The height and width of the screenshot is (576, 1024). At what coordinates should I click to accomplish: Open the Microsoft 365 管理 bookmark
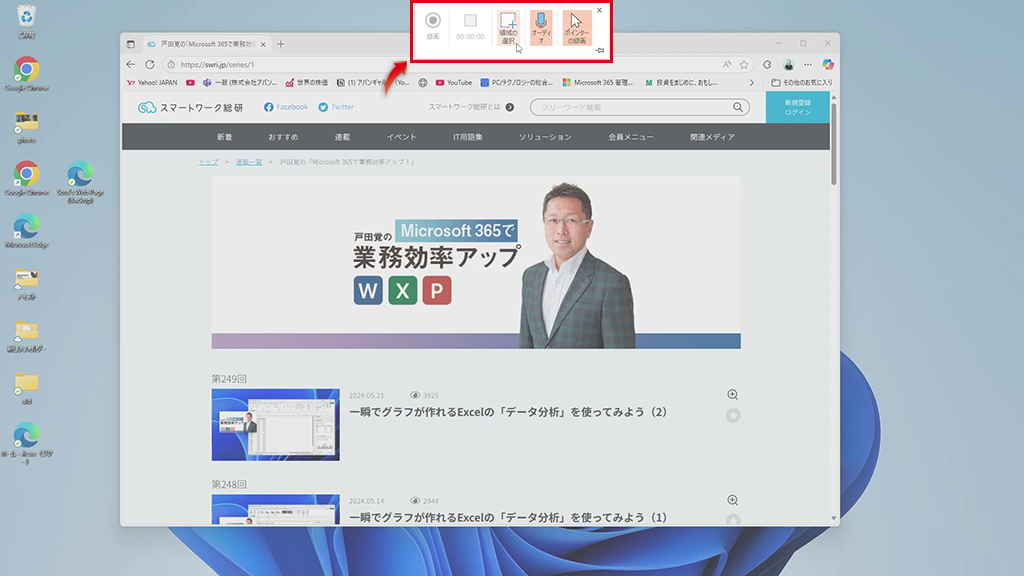598,83
